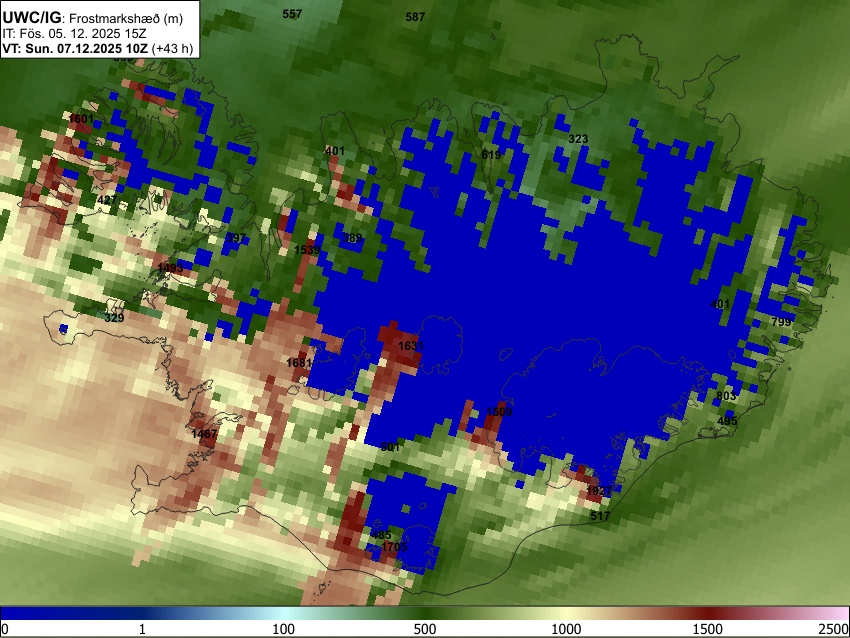Click the 1 tick label on the legend

pos(142,629)
